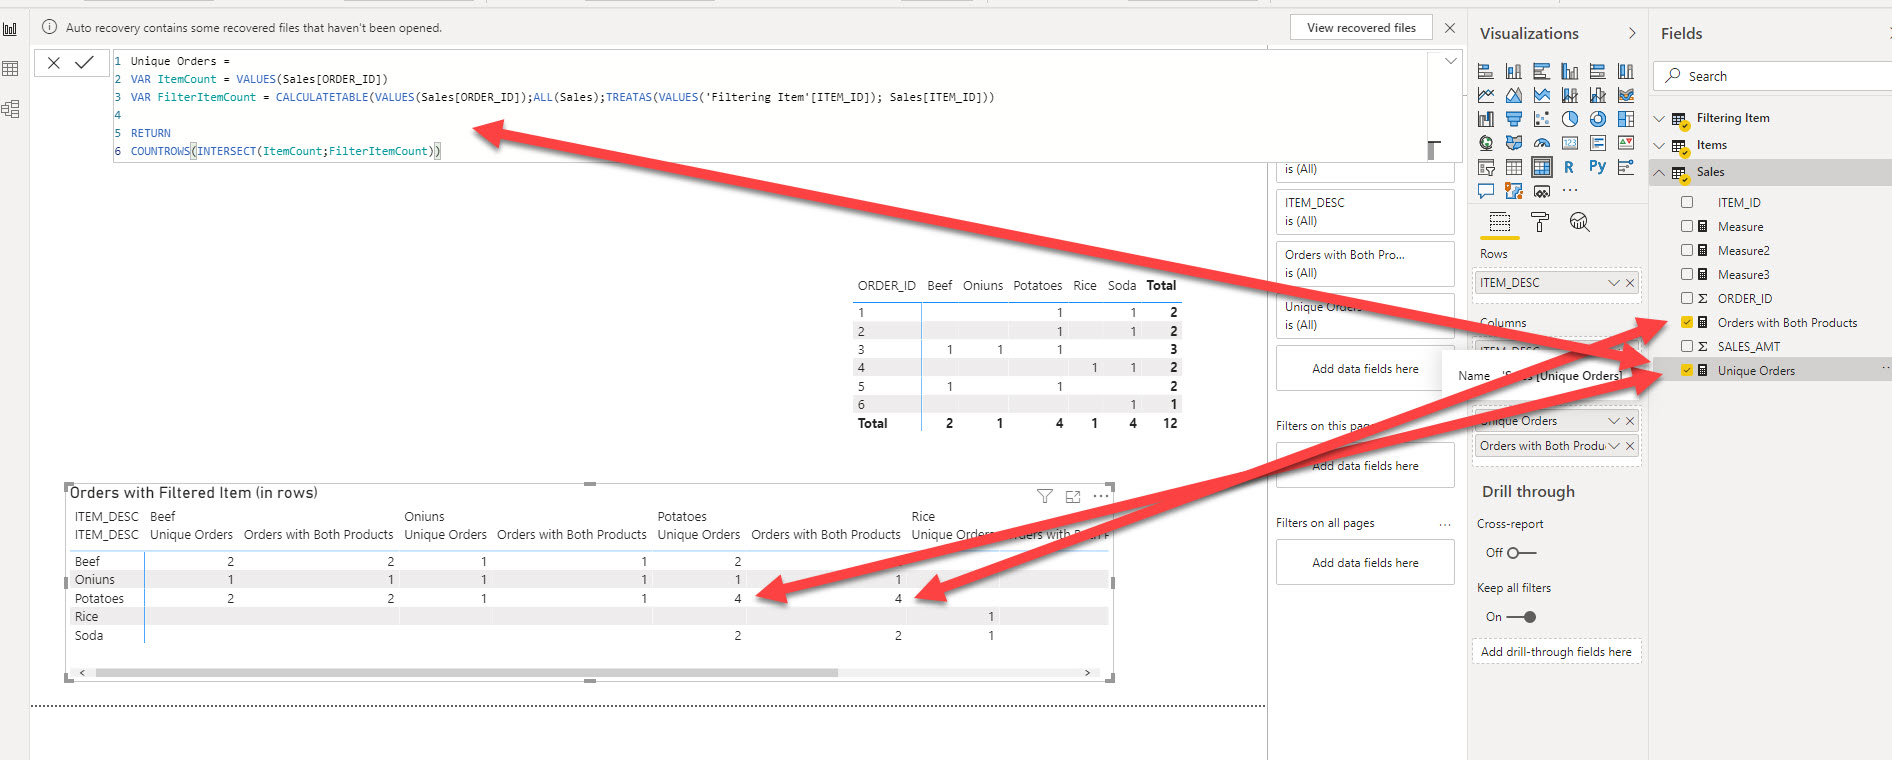Choose the Area chart visualization
Viewport: 1892px width, 760px height.
(x=1514, y=95)
